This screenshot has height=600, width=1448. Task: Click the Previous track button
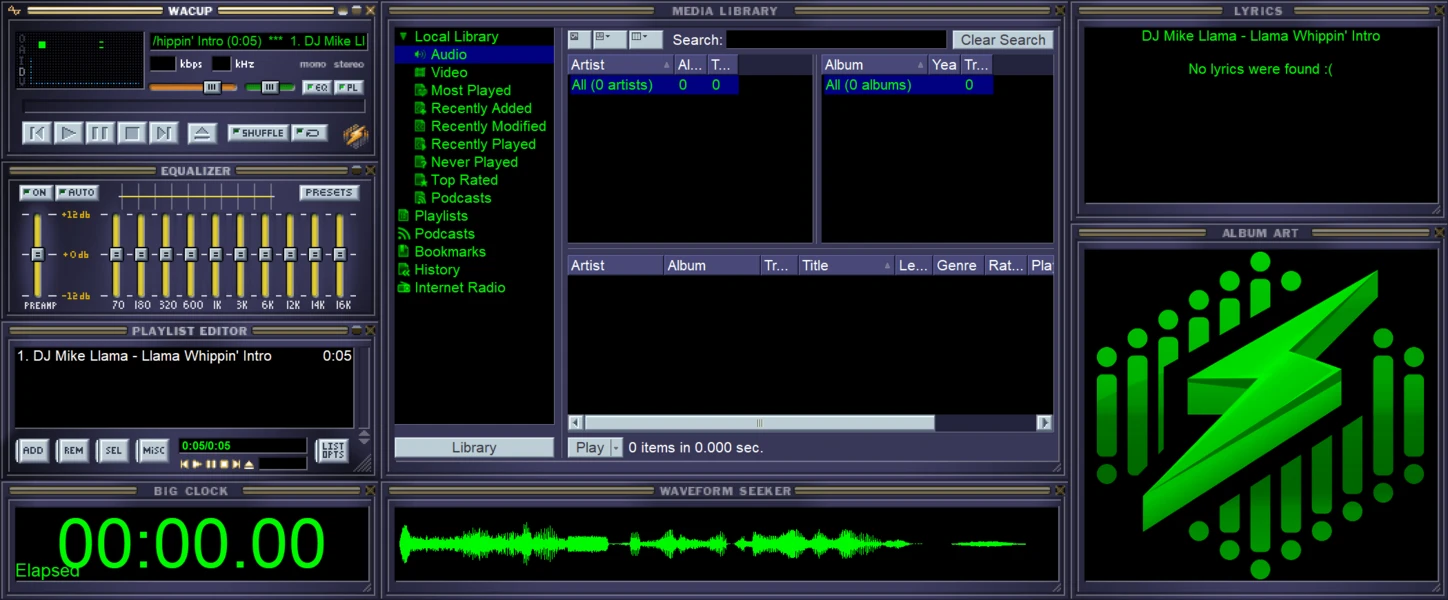tap(36, 133)
